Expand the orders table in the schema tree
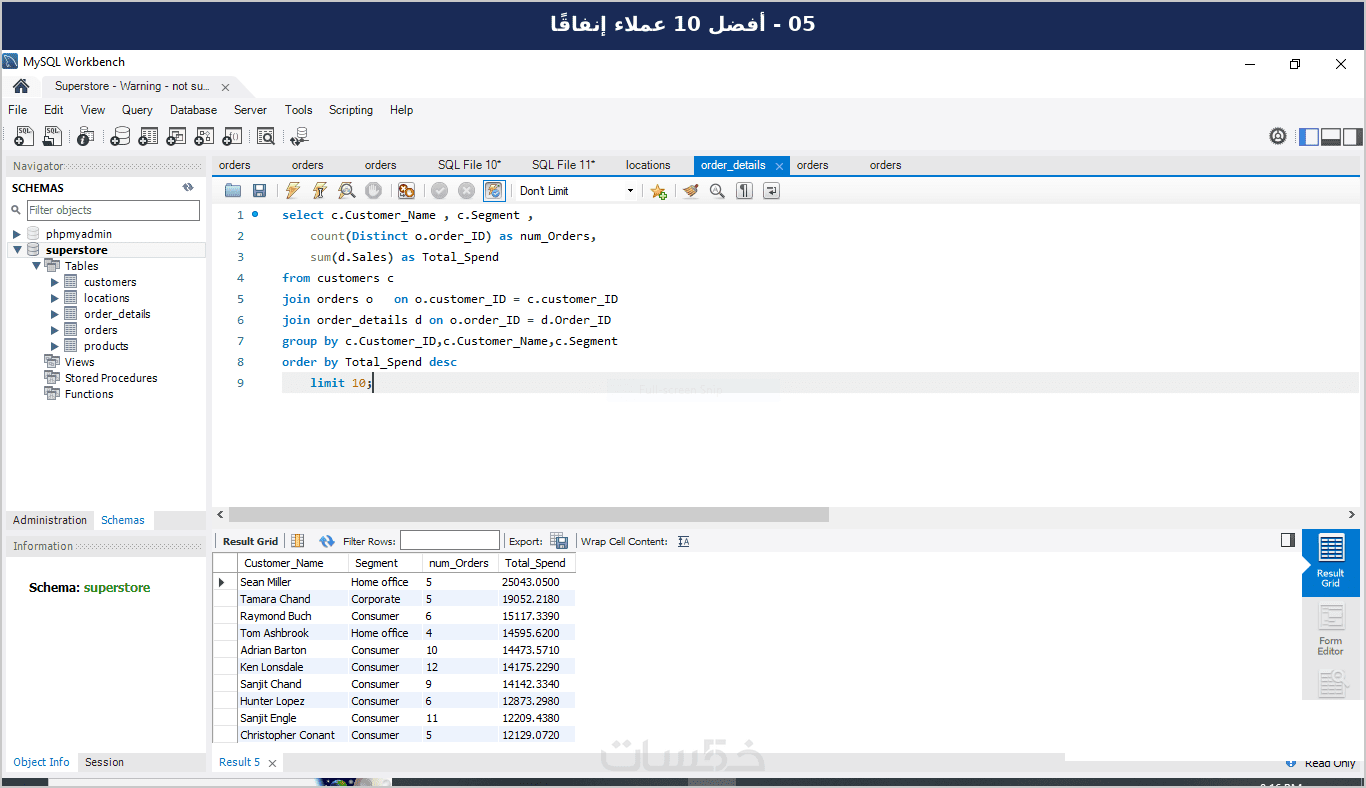Screen dimensions: 1366x788 click(x=55, y=330)
